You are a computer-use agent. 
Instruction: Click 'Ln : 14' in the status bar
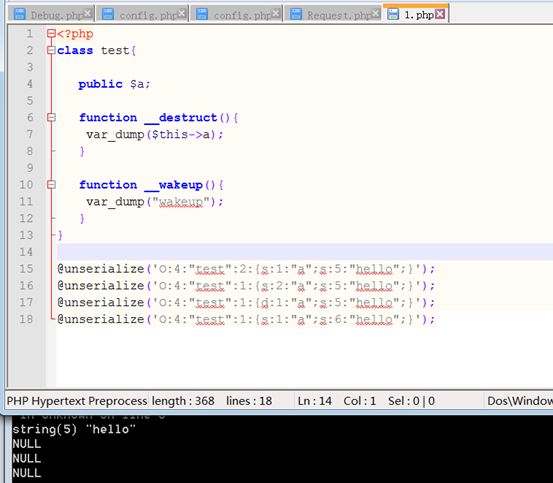pyautogui.click(x=315, y=401)
